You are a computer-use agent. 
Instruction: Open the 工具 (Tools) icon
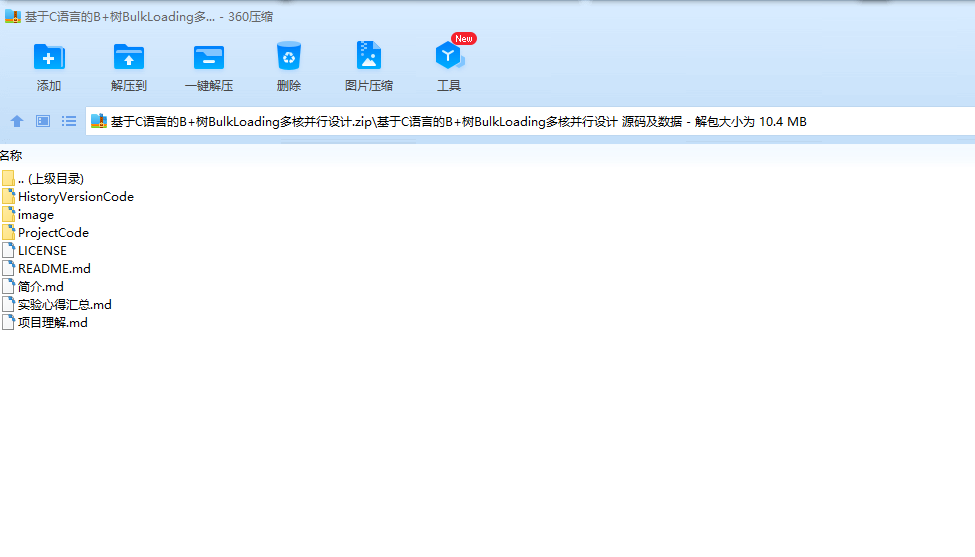point(448,56)
